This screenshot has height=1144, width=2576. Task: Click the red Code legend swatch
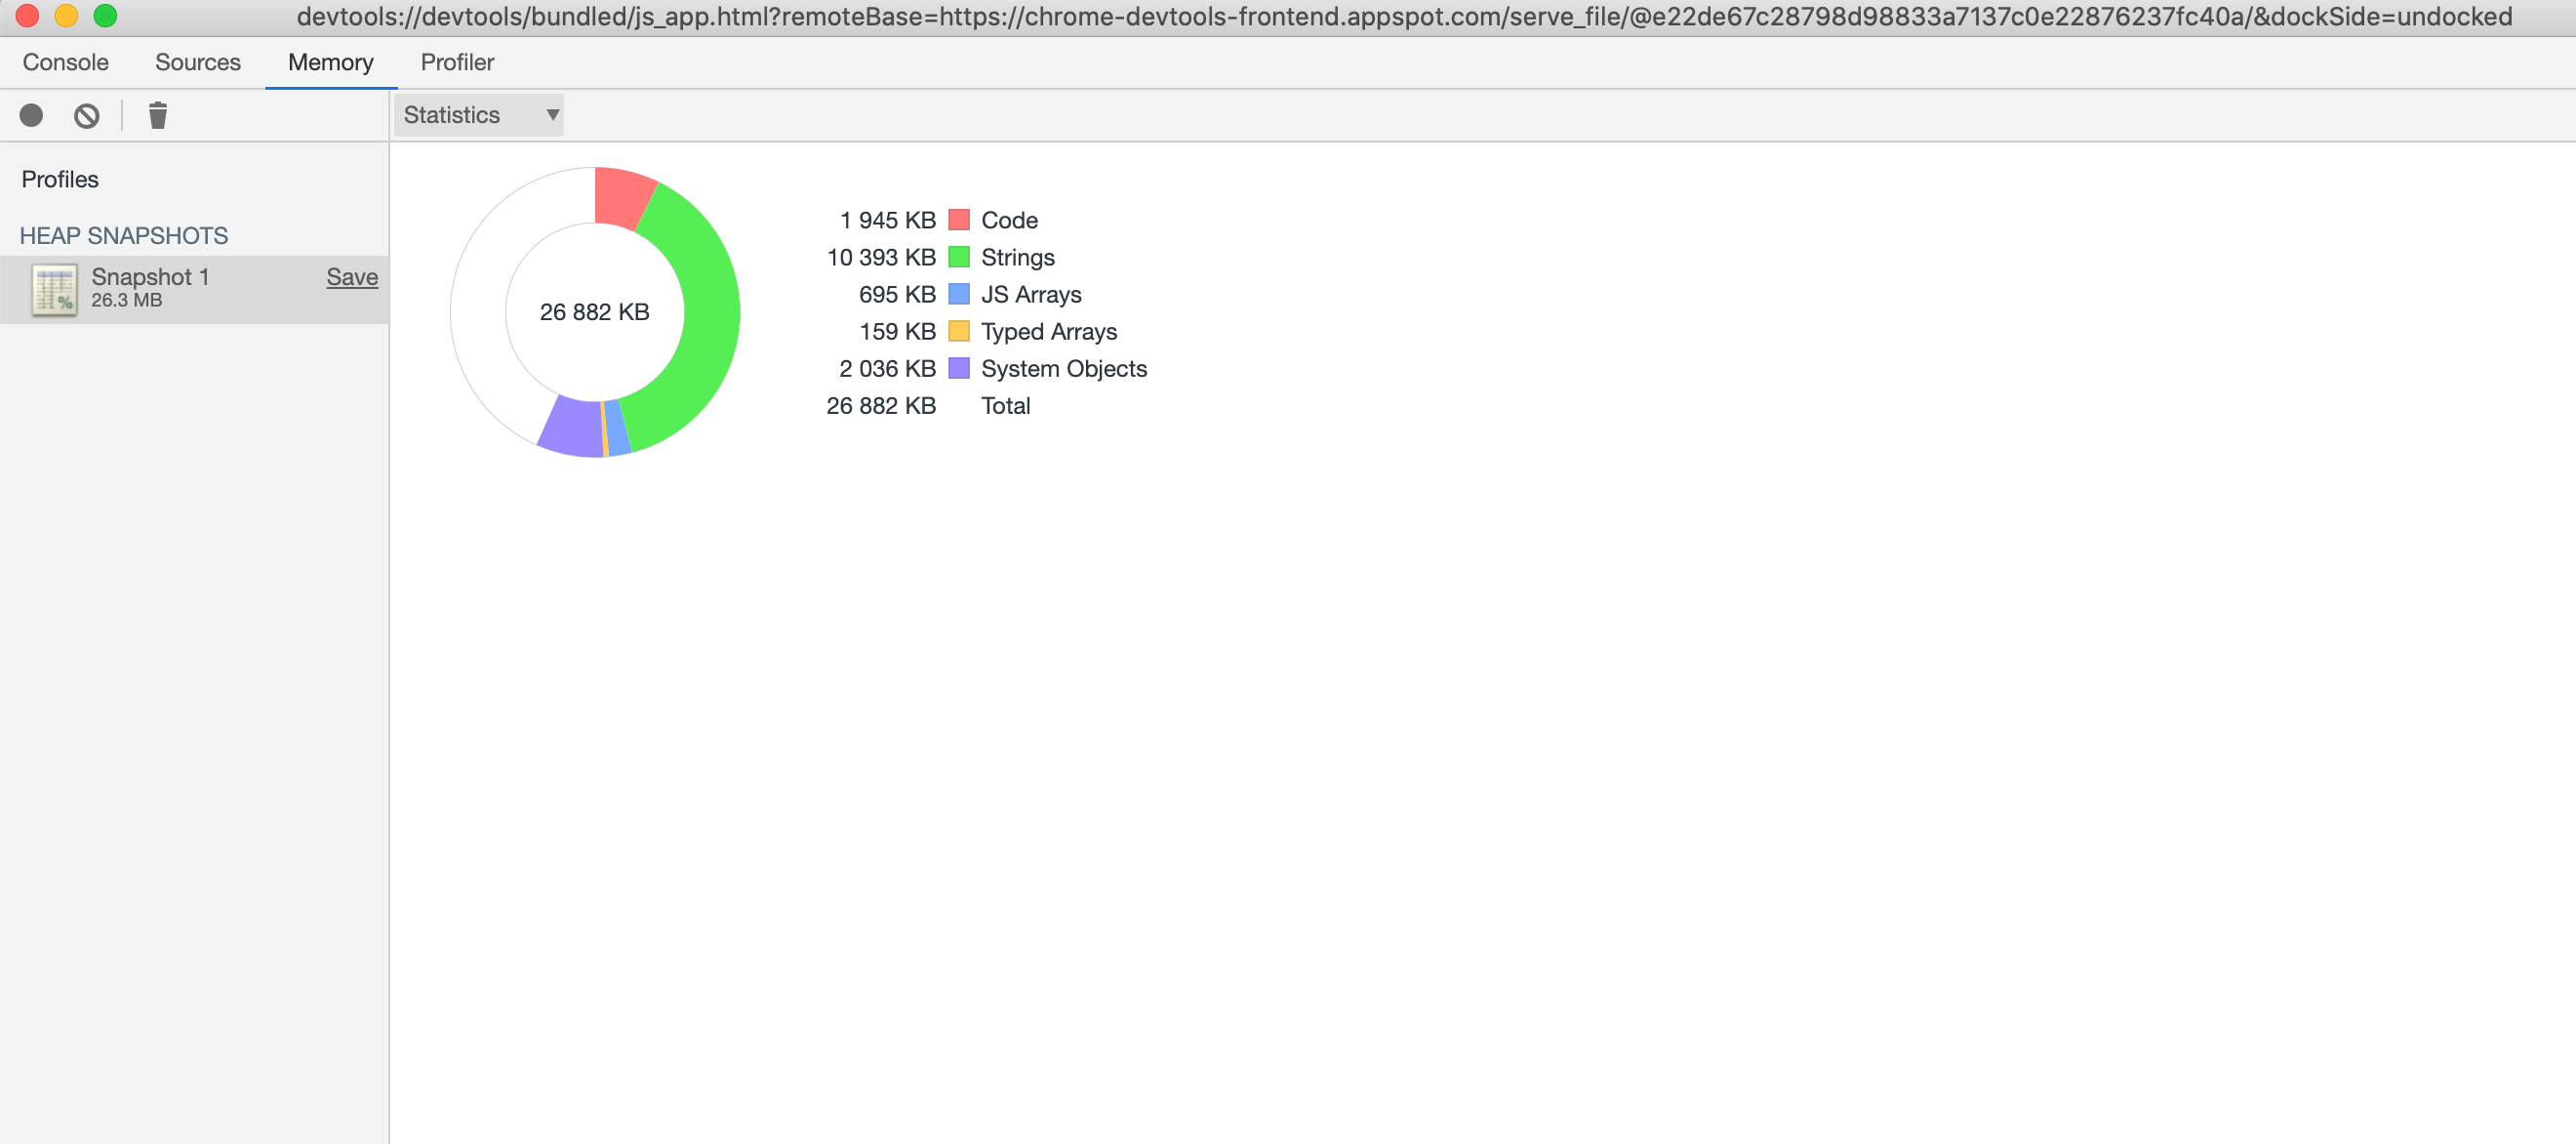coord(958,219)
